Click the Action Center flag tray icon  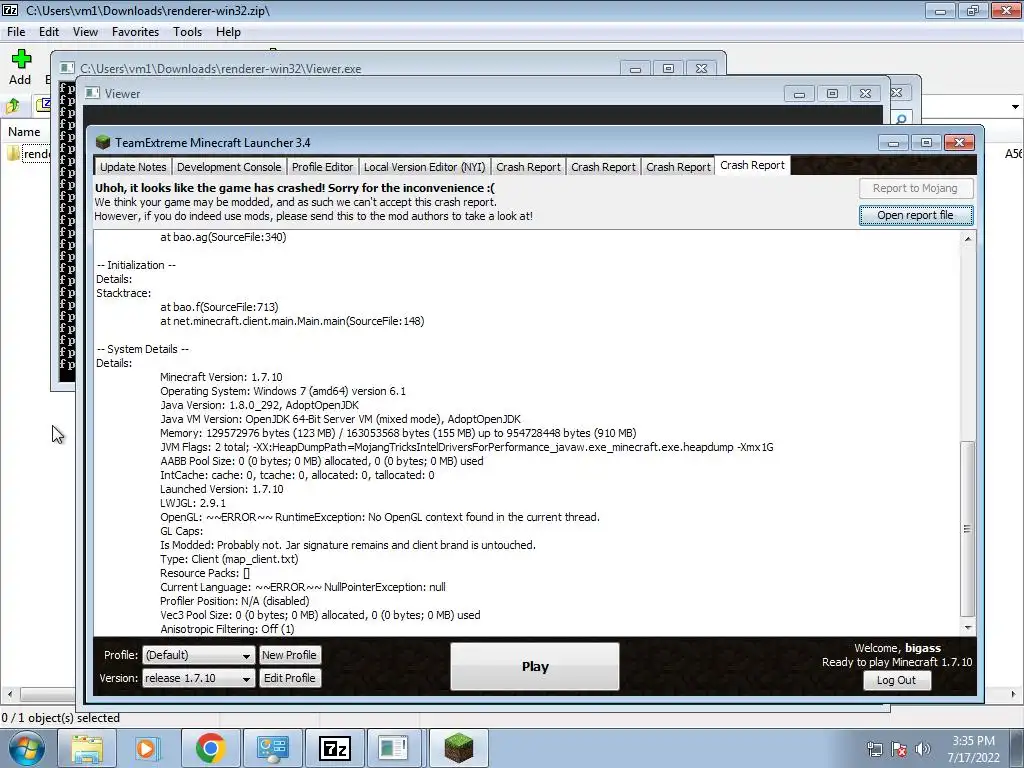[899, 749]
